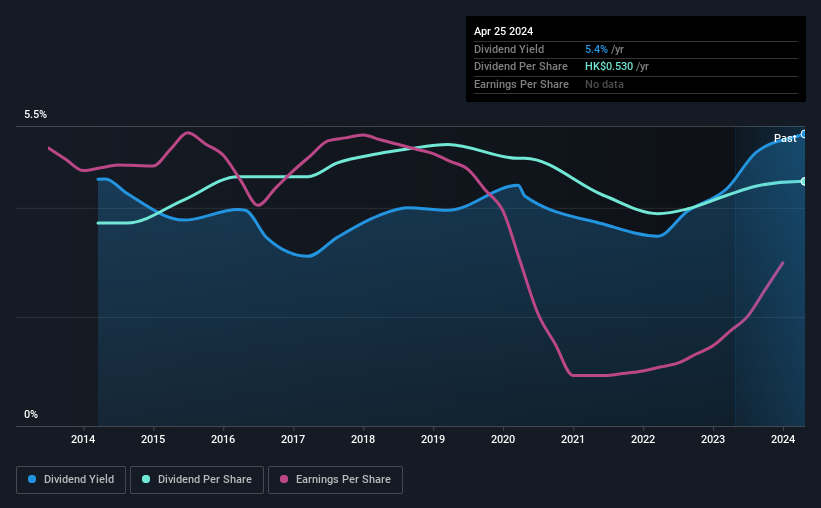Click the 0% y-axis label
821x508 pixels.
tap(31, 414)
